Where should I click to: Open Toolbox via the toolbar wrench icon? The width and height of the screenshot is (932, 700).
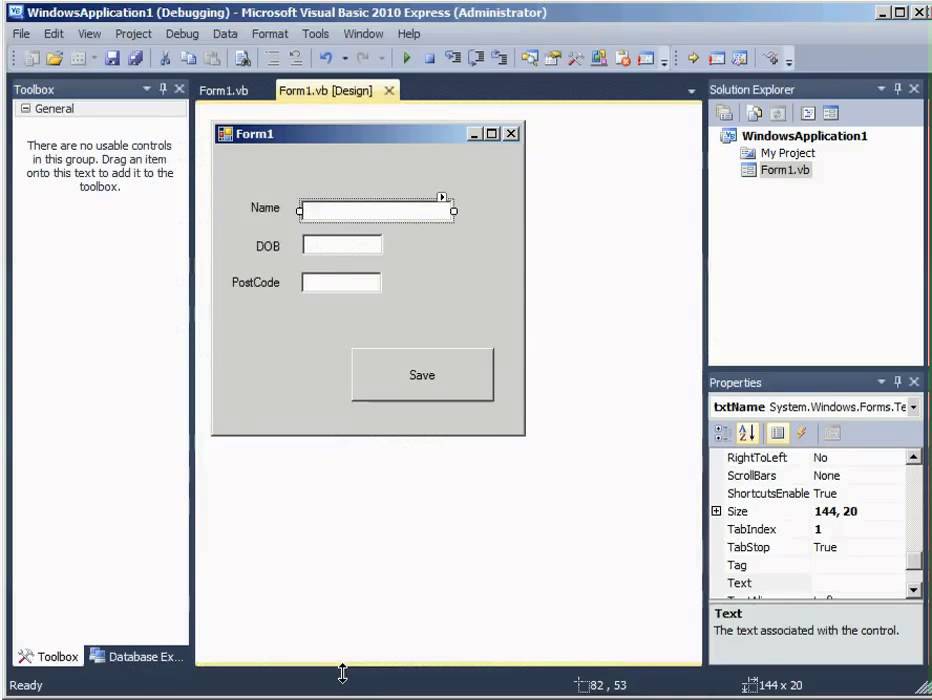575,58
